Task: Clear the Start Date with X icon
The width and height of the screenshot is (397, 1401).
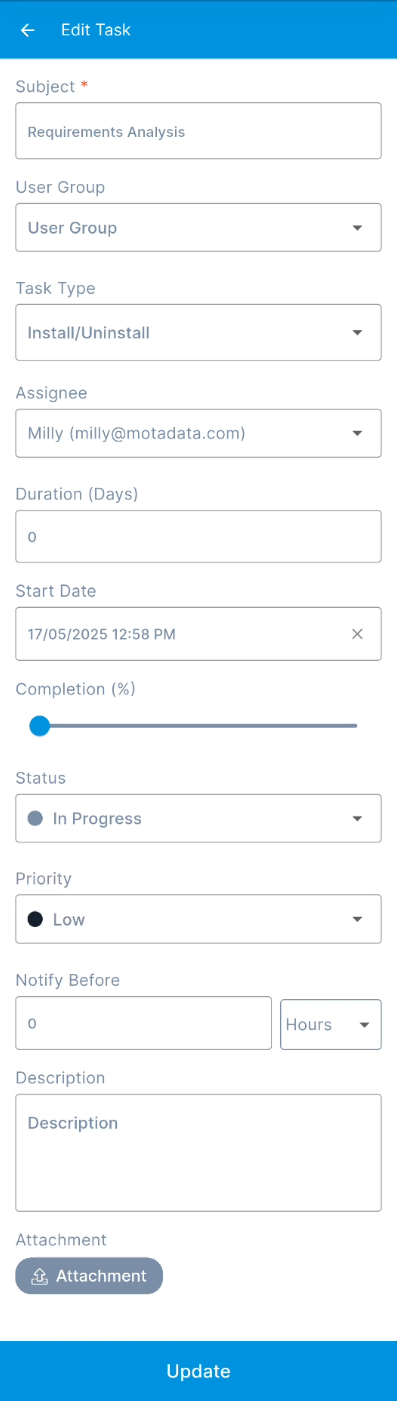Action: 357,634
